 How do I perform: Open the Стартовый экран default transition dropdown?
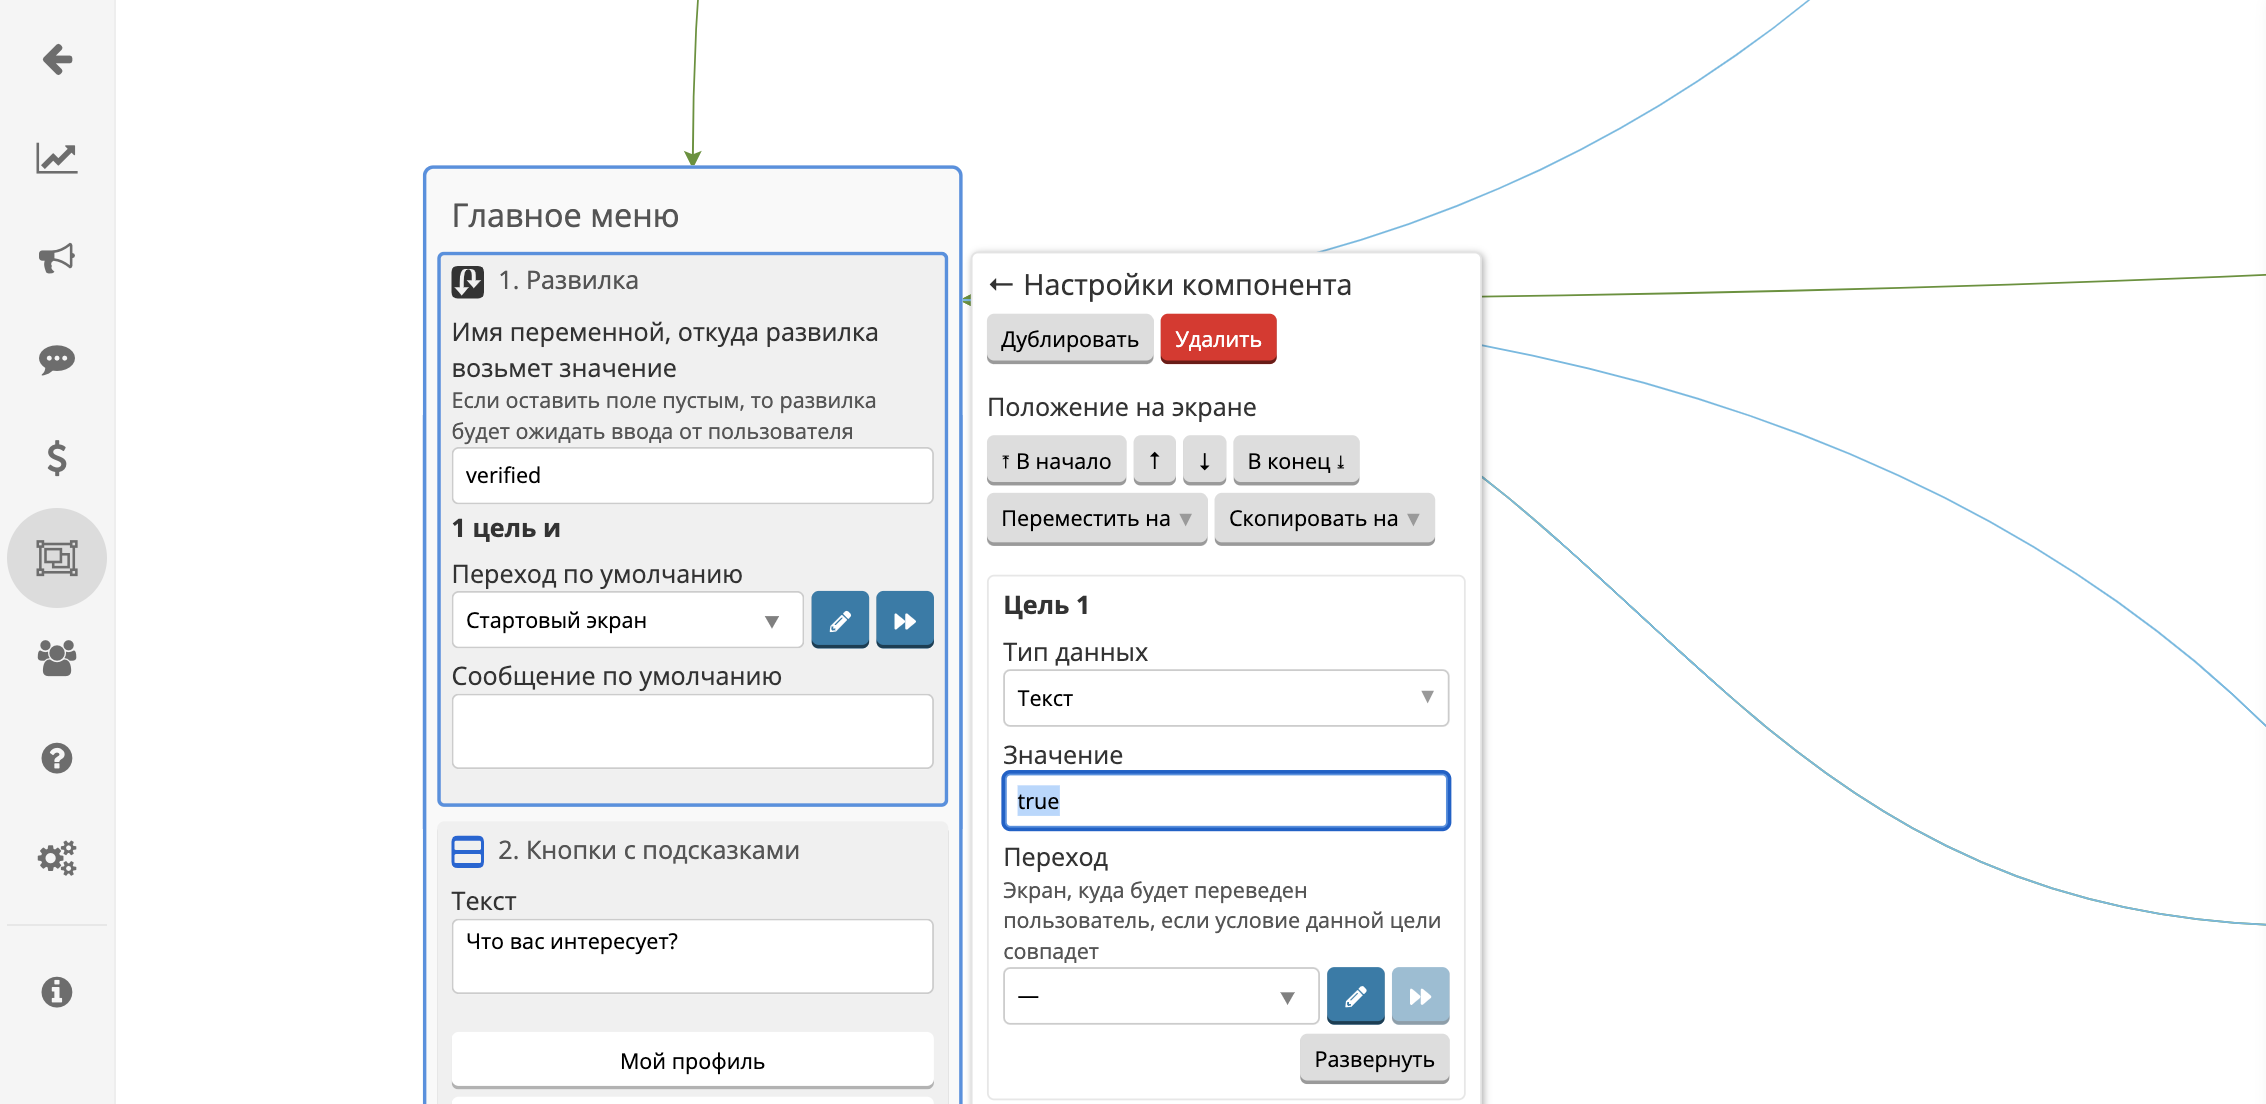[628, 620]
